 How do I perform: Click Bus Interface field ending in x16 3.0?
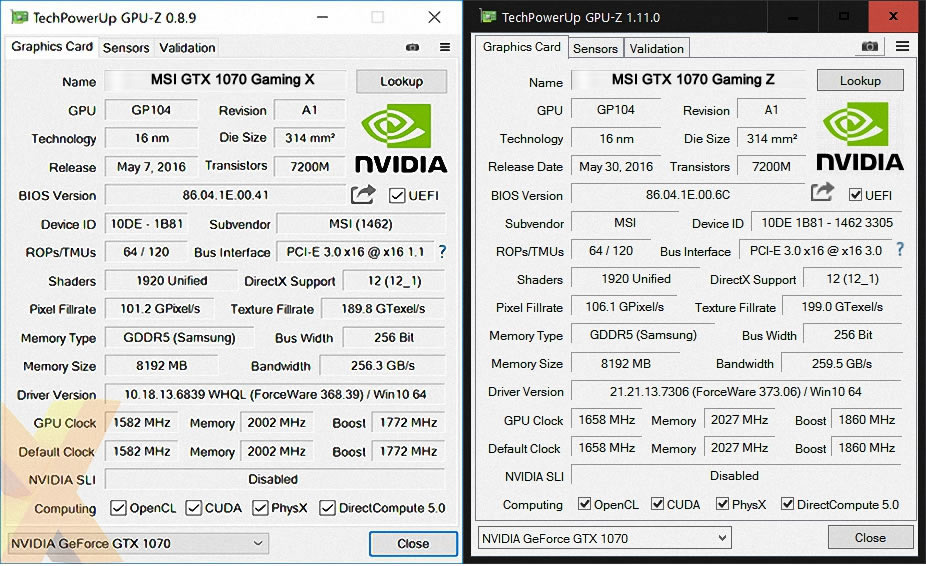coord(816,251)
